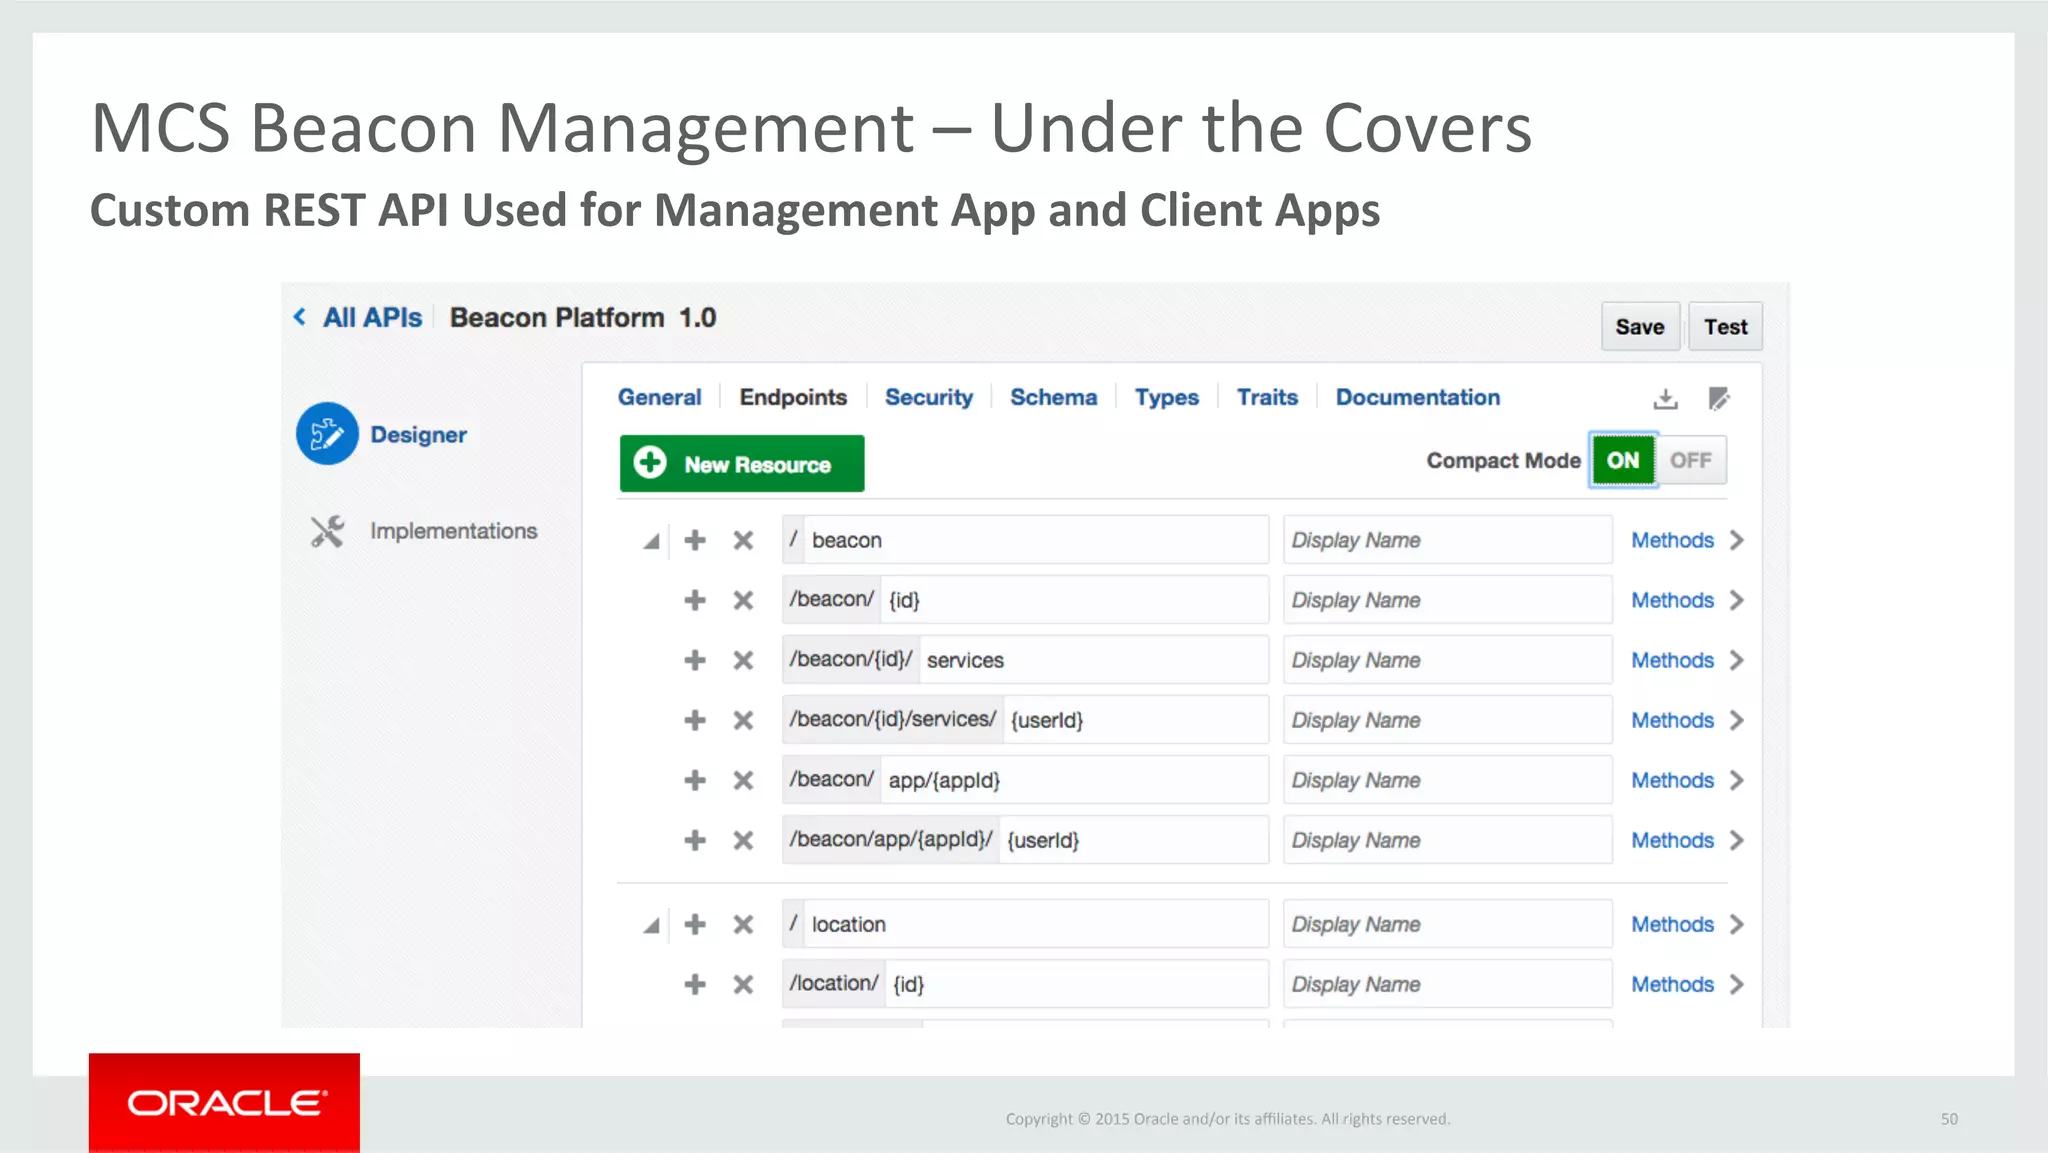
Task: Delete the /beacon/{id}/services resource
Action: [743, 660]
